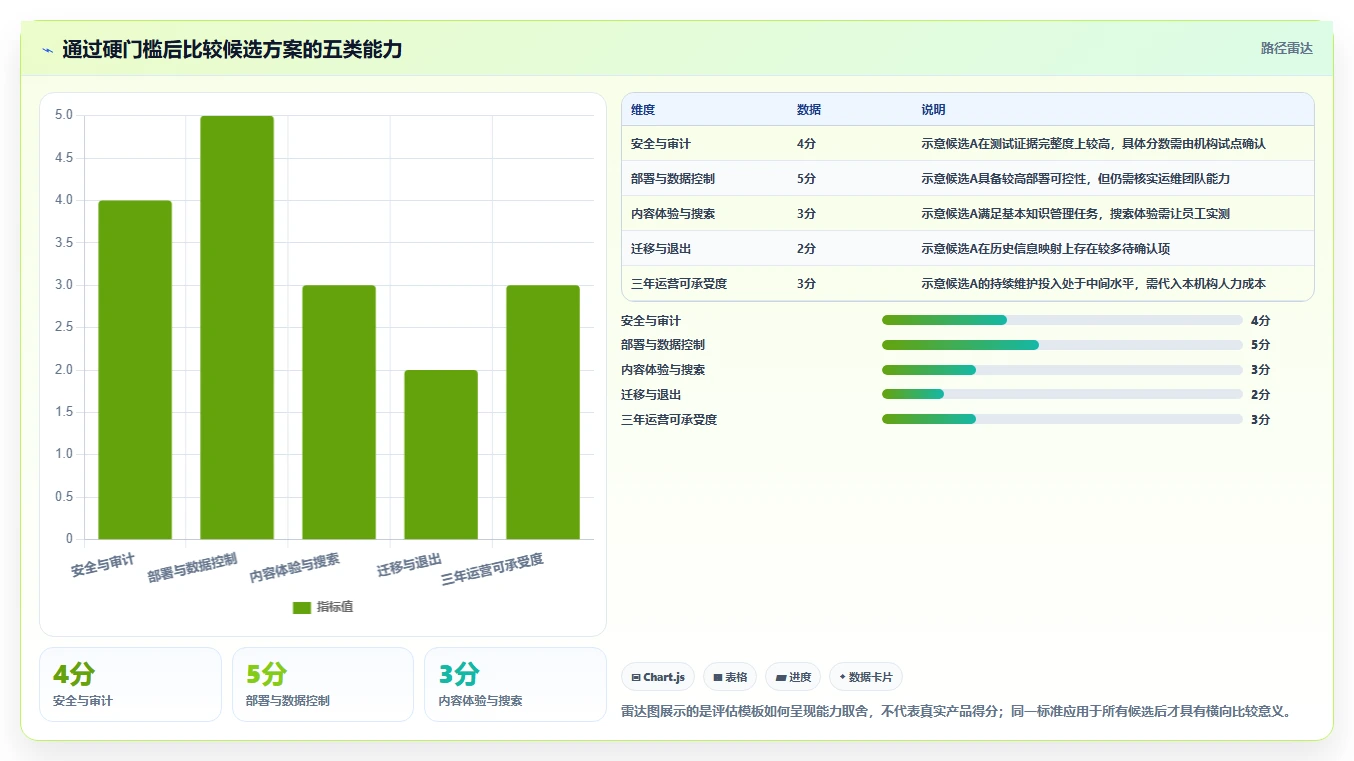1354x761 pixels.
Task: Click the 2分 cell in 迁移与退出 table row
Action: (x=806, y=249)
